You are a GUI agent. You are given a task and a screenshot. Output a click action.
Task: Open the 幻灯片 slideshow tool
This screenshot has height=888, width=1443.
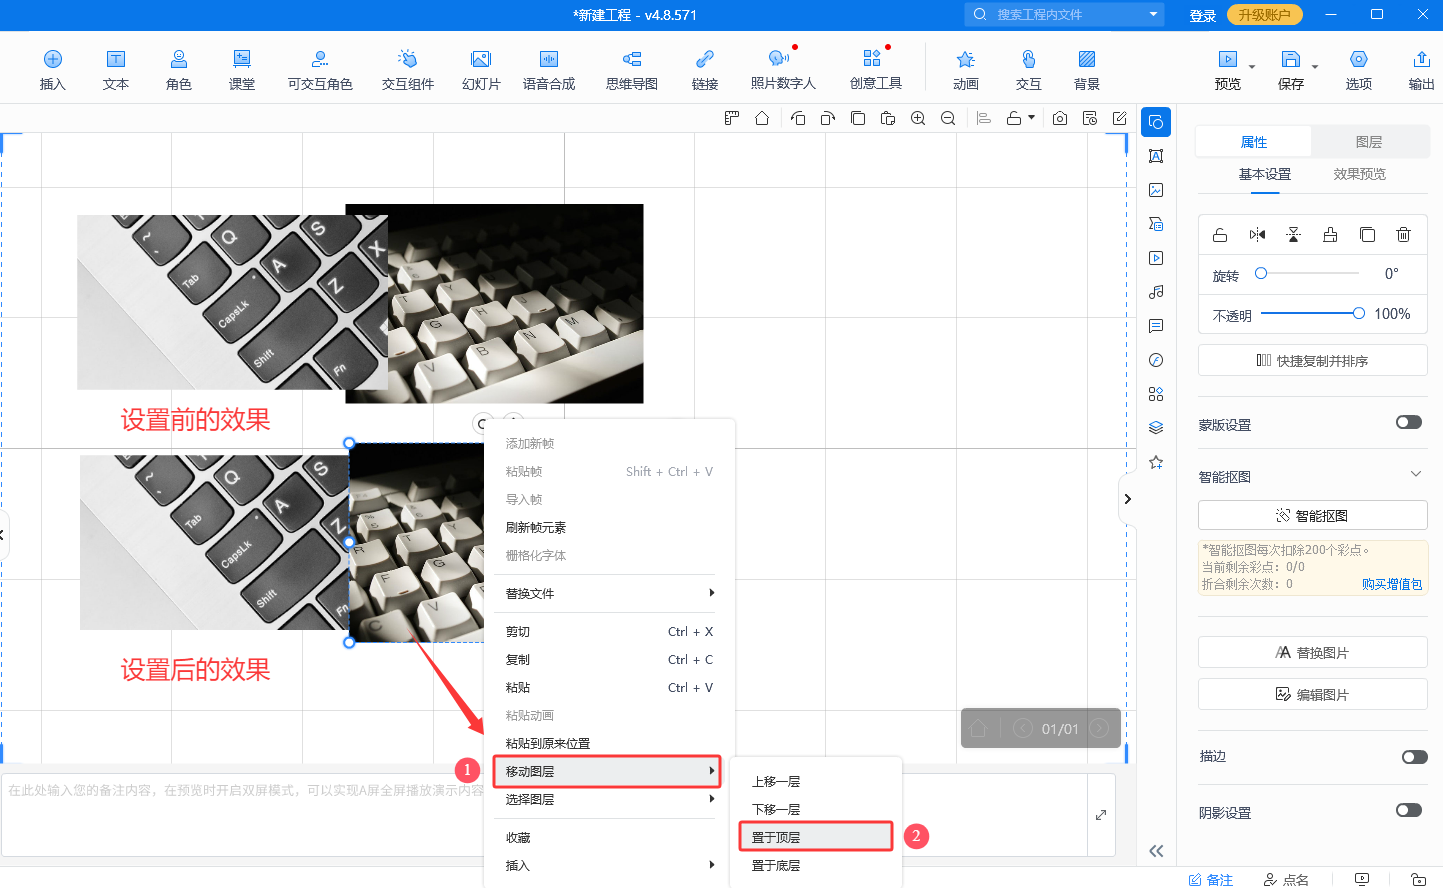tap(481, 69)
